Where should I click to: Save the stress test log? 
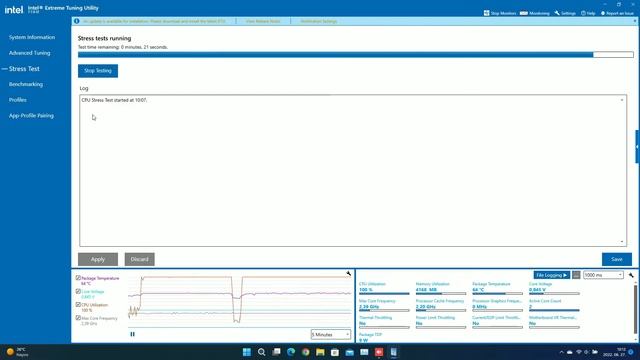(x=617, y=259)
